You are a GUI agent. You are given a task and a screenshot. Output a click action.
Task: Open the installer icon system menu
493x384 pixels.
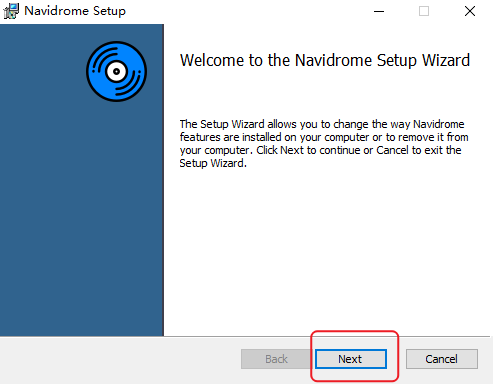11,11
